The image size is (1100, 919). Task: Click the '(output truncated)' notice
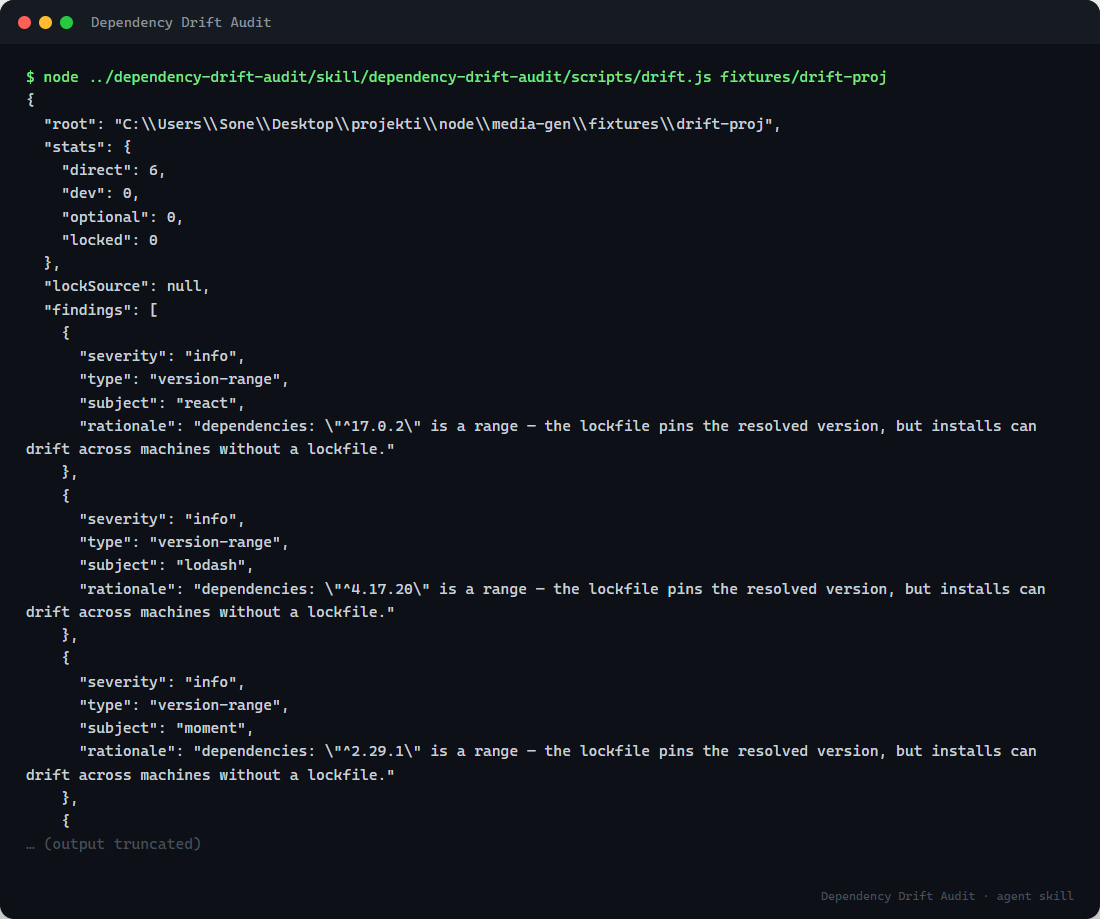click(114, 843)
